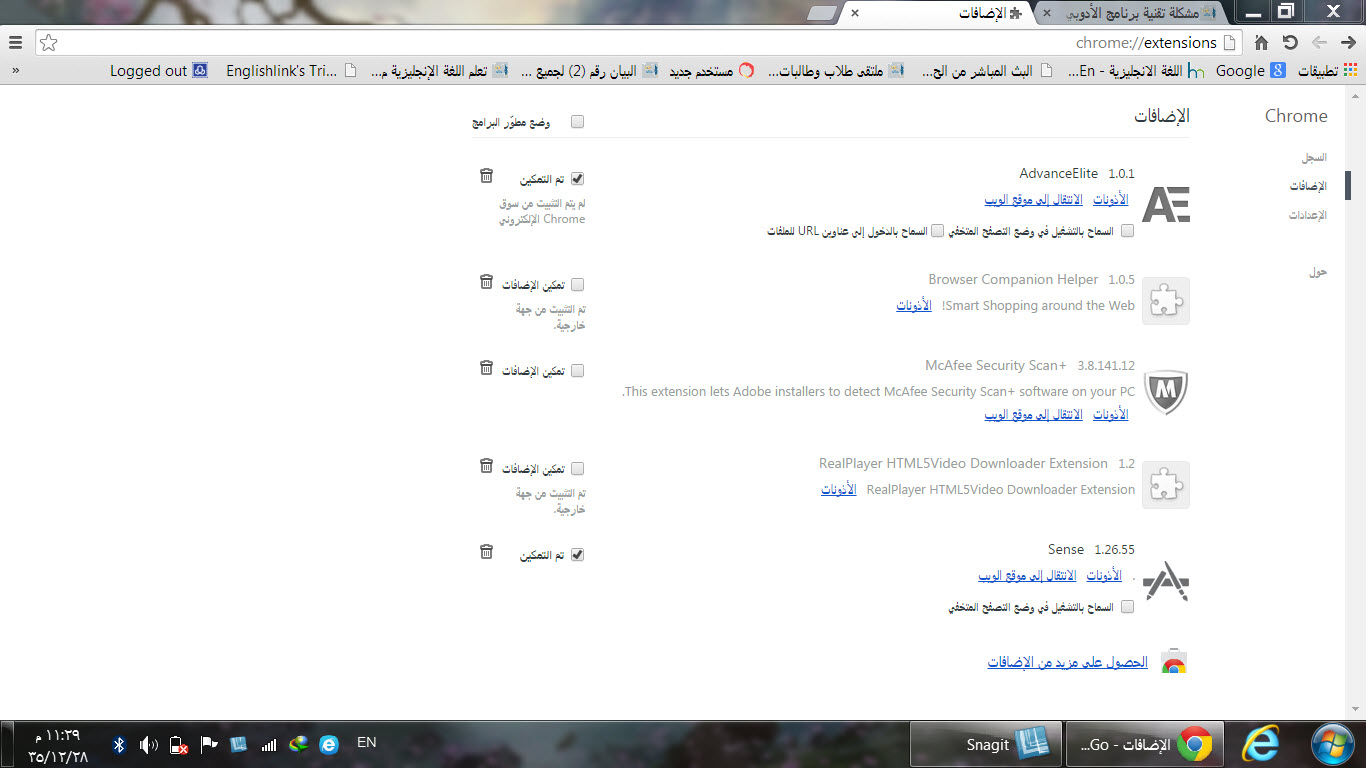Click the Sense extension logo icon

[1166, 581]
